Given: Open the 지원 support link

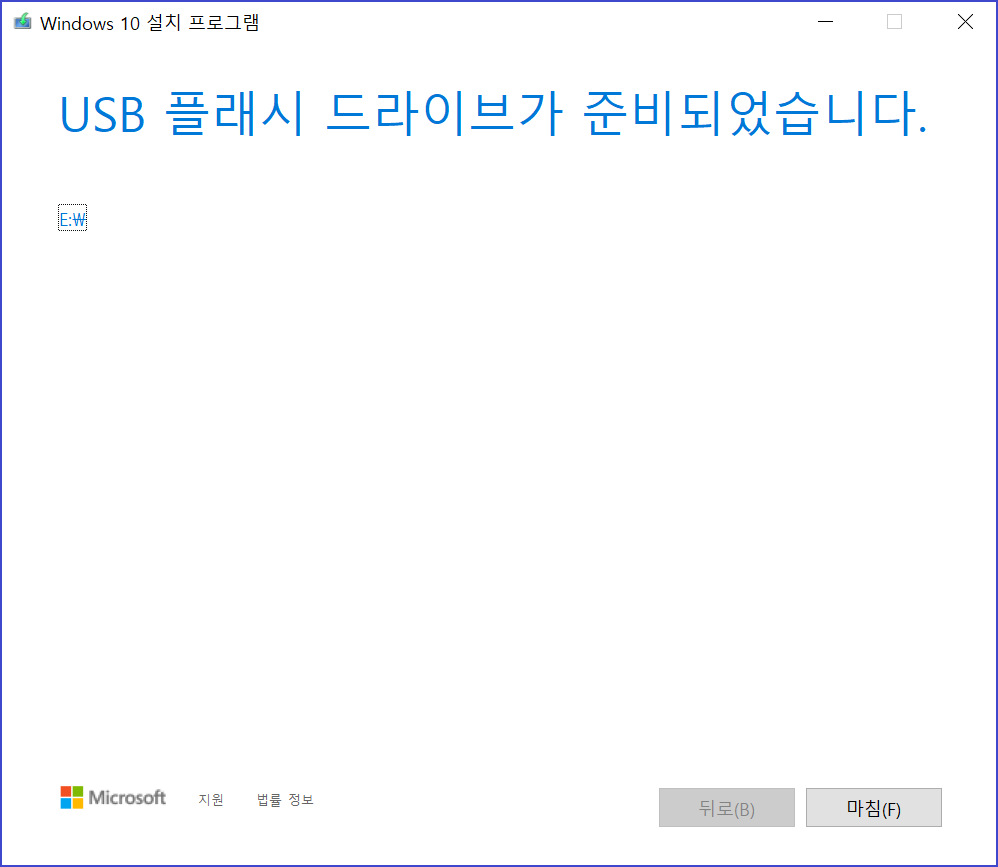Looking at the screenshot, I should 211,800.
